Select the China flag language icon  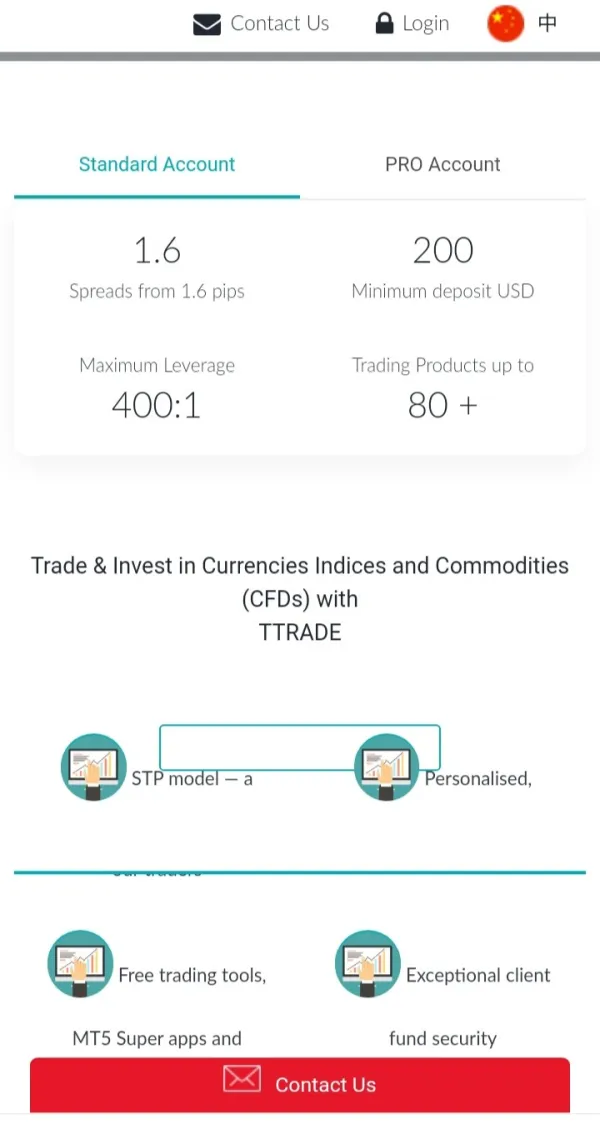[x=505, y=23]
